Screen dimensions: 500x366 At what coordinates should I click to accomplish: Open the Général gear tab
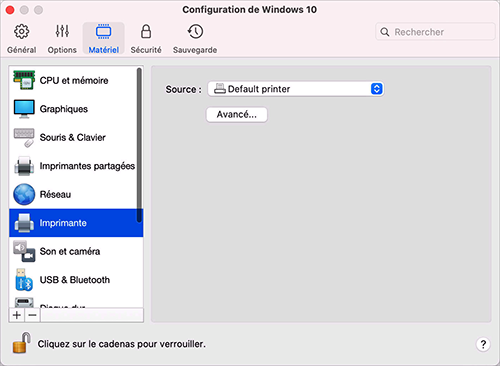[x=22, y=39]
